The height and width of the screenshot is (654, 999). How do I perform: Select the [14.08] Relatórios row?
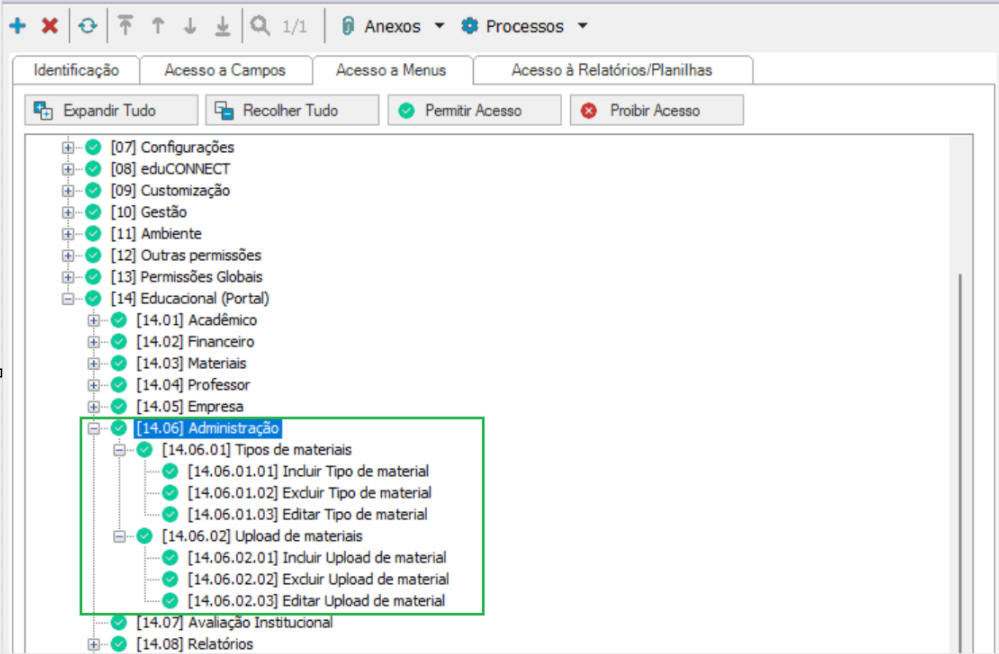[x=195, y=644]
